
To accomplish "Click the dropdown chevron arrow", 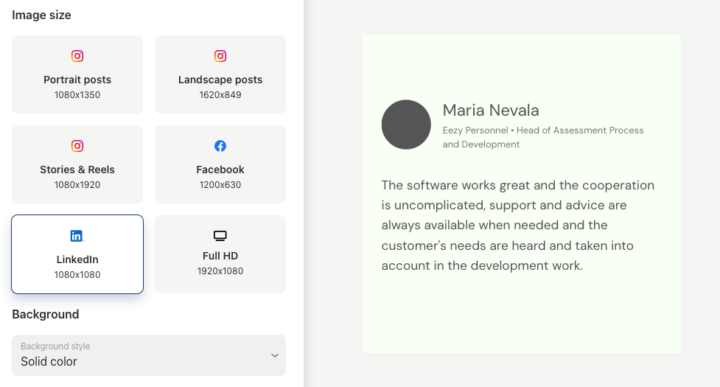I will [275, 355].
